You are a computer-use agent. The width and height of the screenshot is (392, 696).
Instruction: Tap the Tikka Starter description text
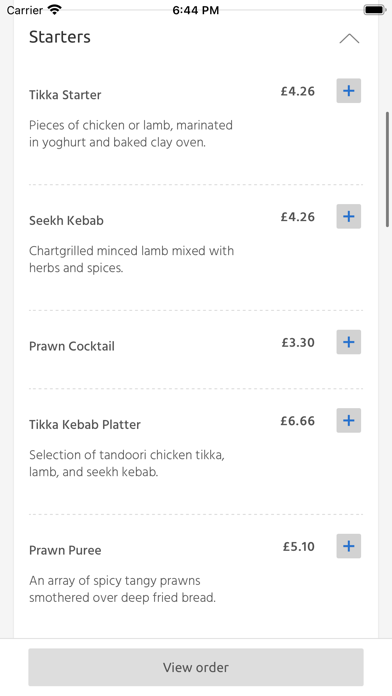click(x=131, y=134)
